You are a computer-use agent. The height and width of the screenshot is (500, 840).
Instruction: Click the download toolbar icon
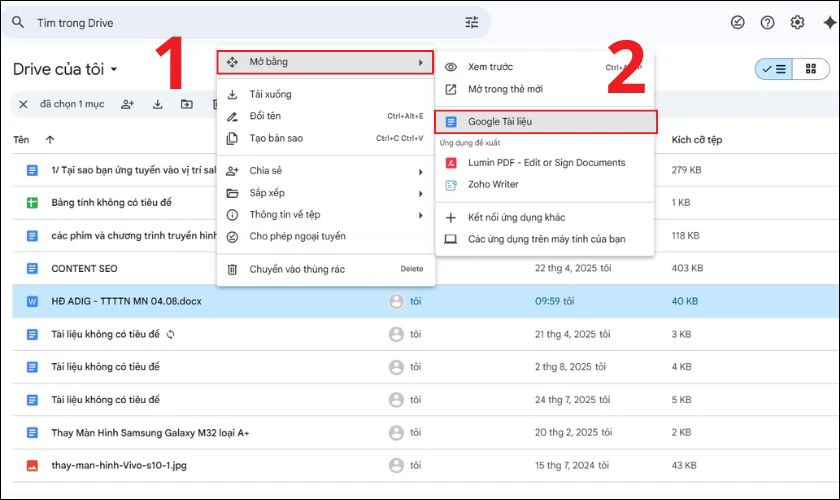point(158,104)
